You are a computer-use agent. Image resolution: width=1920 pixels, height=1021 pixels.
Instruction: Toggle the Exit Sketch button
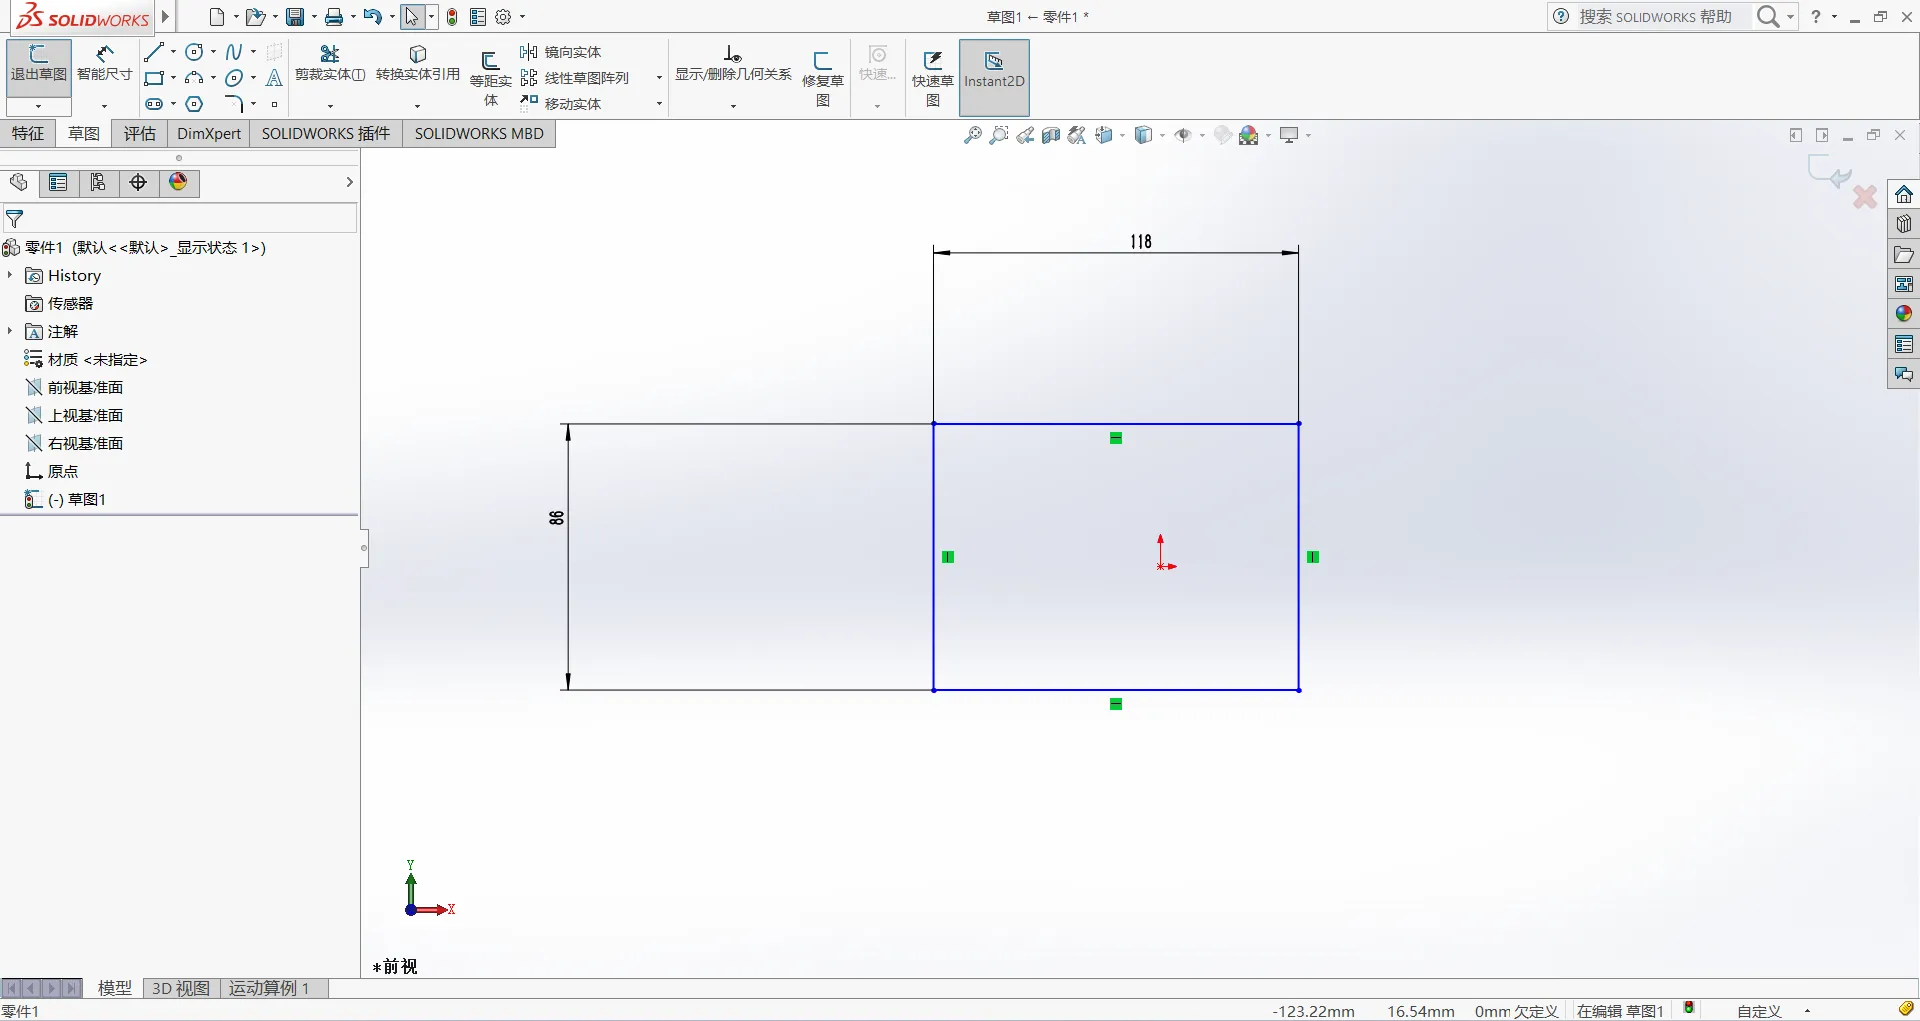click(39, 68)
